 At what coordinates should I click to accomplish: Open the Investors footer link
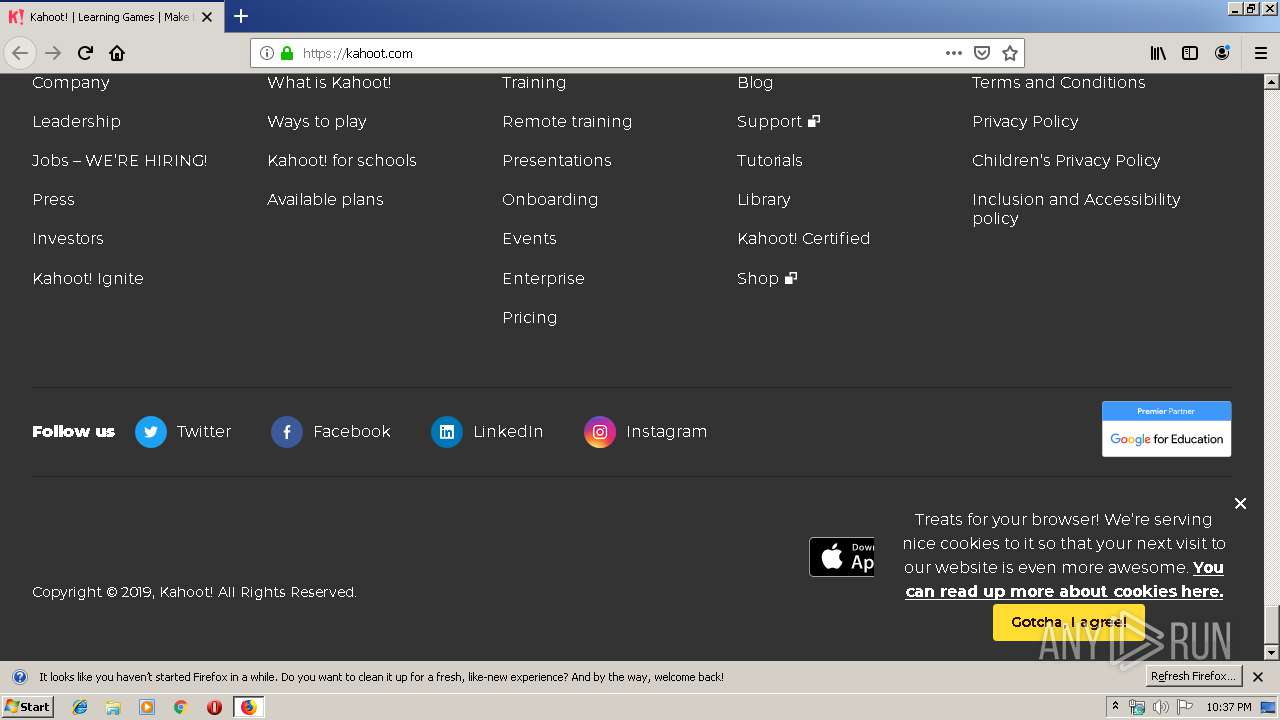click(68, 239)
